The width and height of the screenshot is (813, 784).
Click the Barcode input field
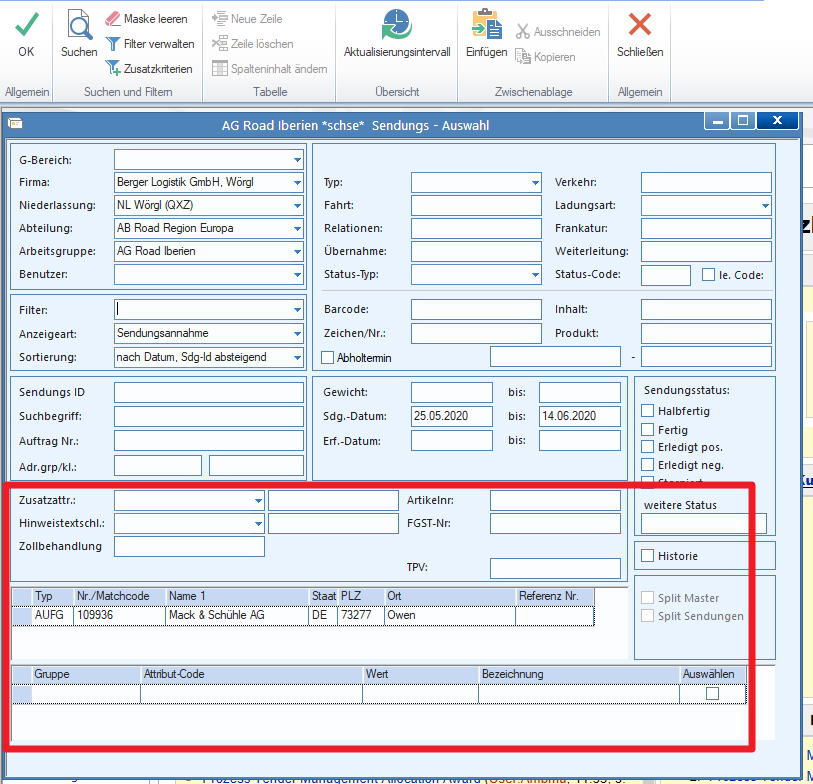(x=476, y=310)
